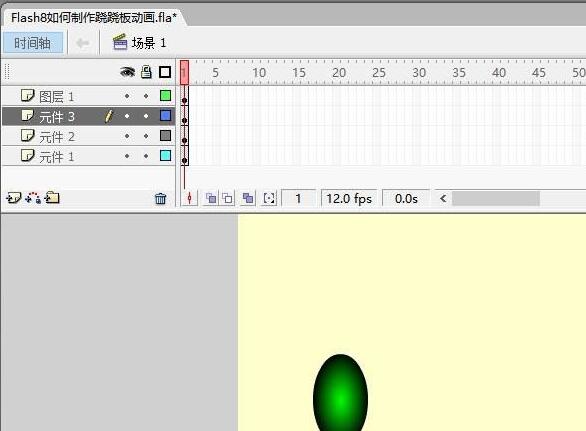The width and height of the screenshot is (586, 431).
Task: Click keyframe of 元件 1 at frame 1
Action: [184, 156]
